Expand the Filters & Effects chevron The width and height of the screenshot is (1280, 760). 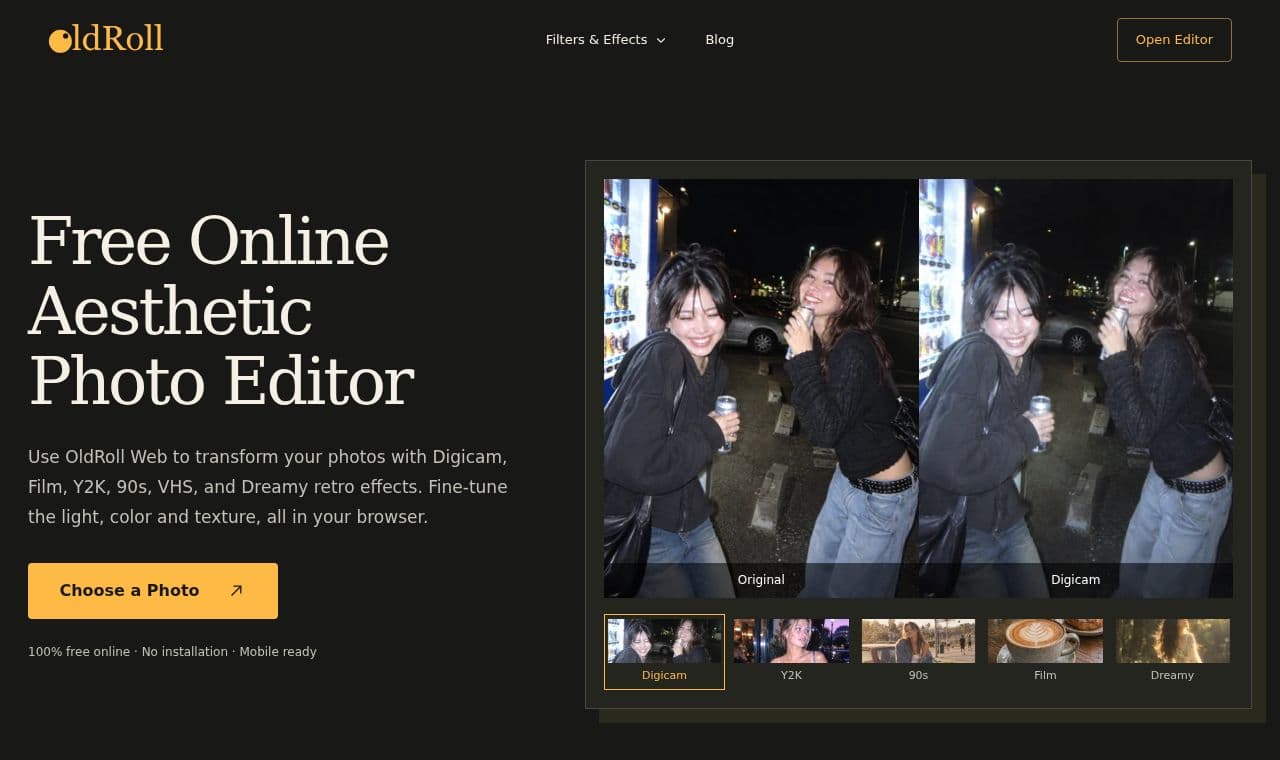point(660,40)
